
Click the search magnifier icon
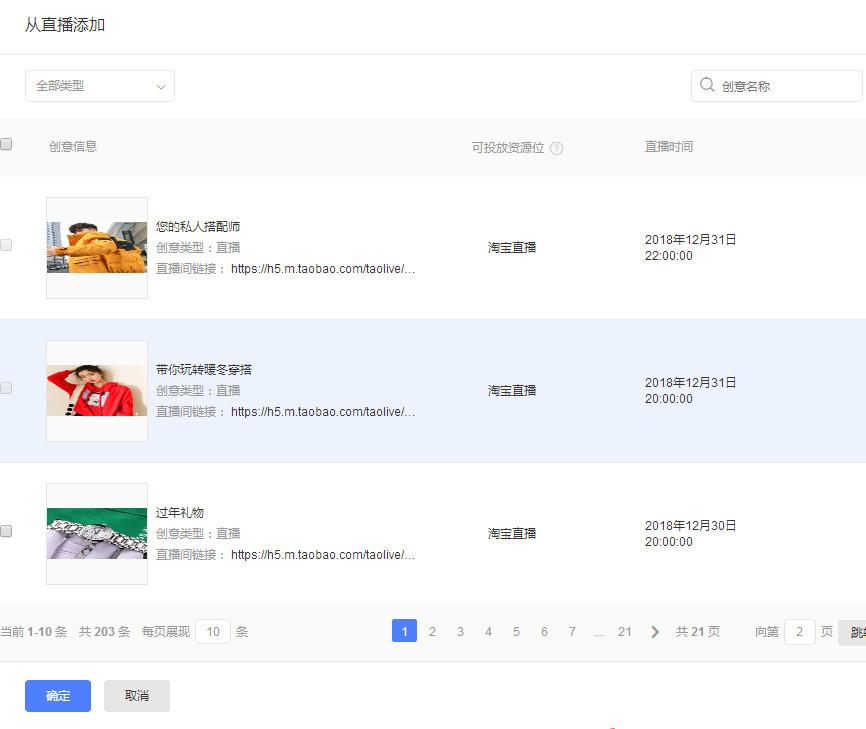[707, 86]
